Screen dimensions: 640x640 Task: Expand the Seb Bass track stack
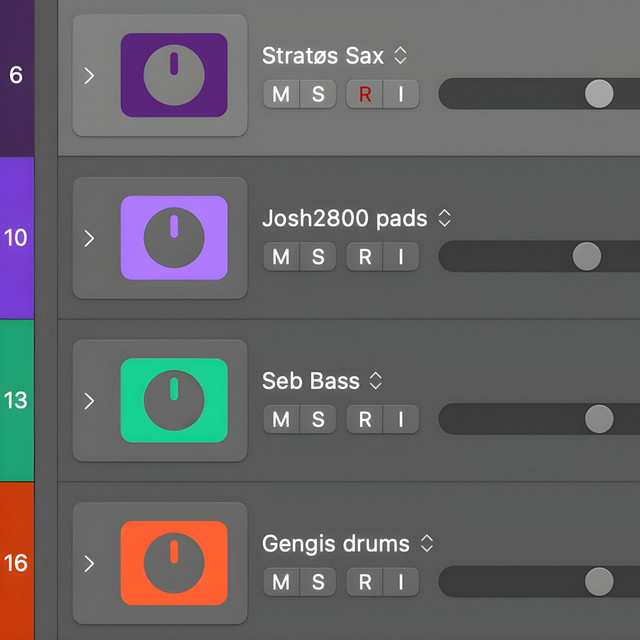pyautogui.click(x=89, y=401)
